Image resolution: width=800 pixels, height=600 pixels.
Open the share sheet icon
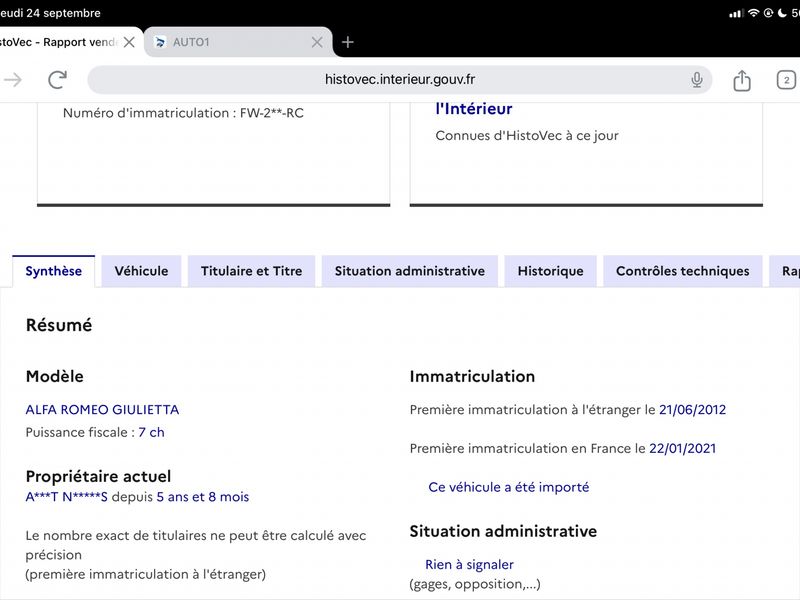click(x=742, y=80)
